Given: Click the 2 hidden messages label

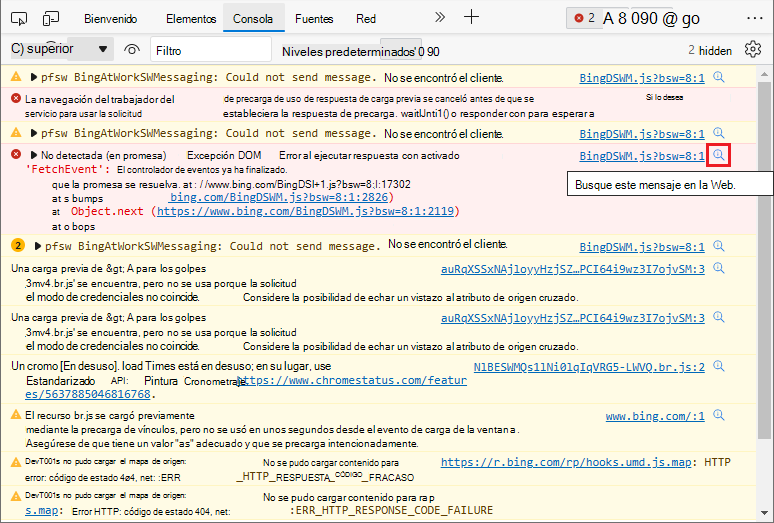Looking at the screenshot, I should [710, 50].
